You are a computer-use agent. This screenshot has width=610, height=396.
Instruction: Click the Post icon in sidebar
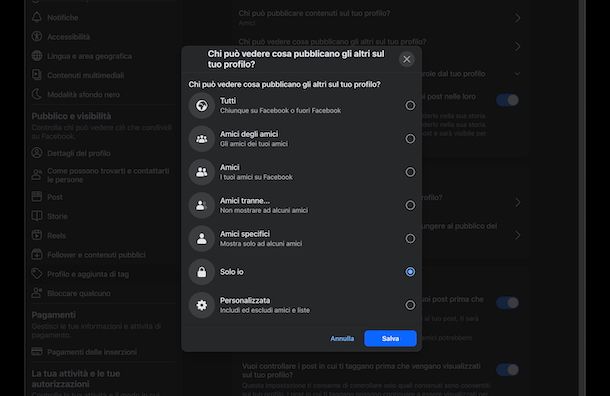pos(37,196)
